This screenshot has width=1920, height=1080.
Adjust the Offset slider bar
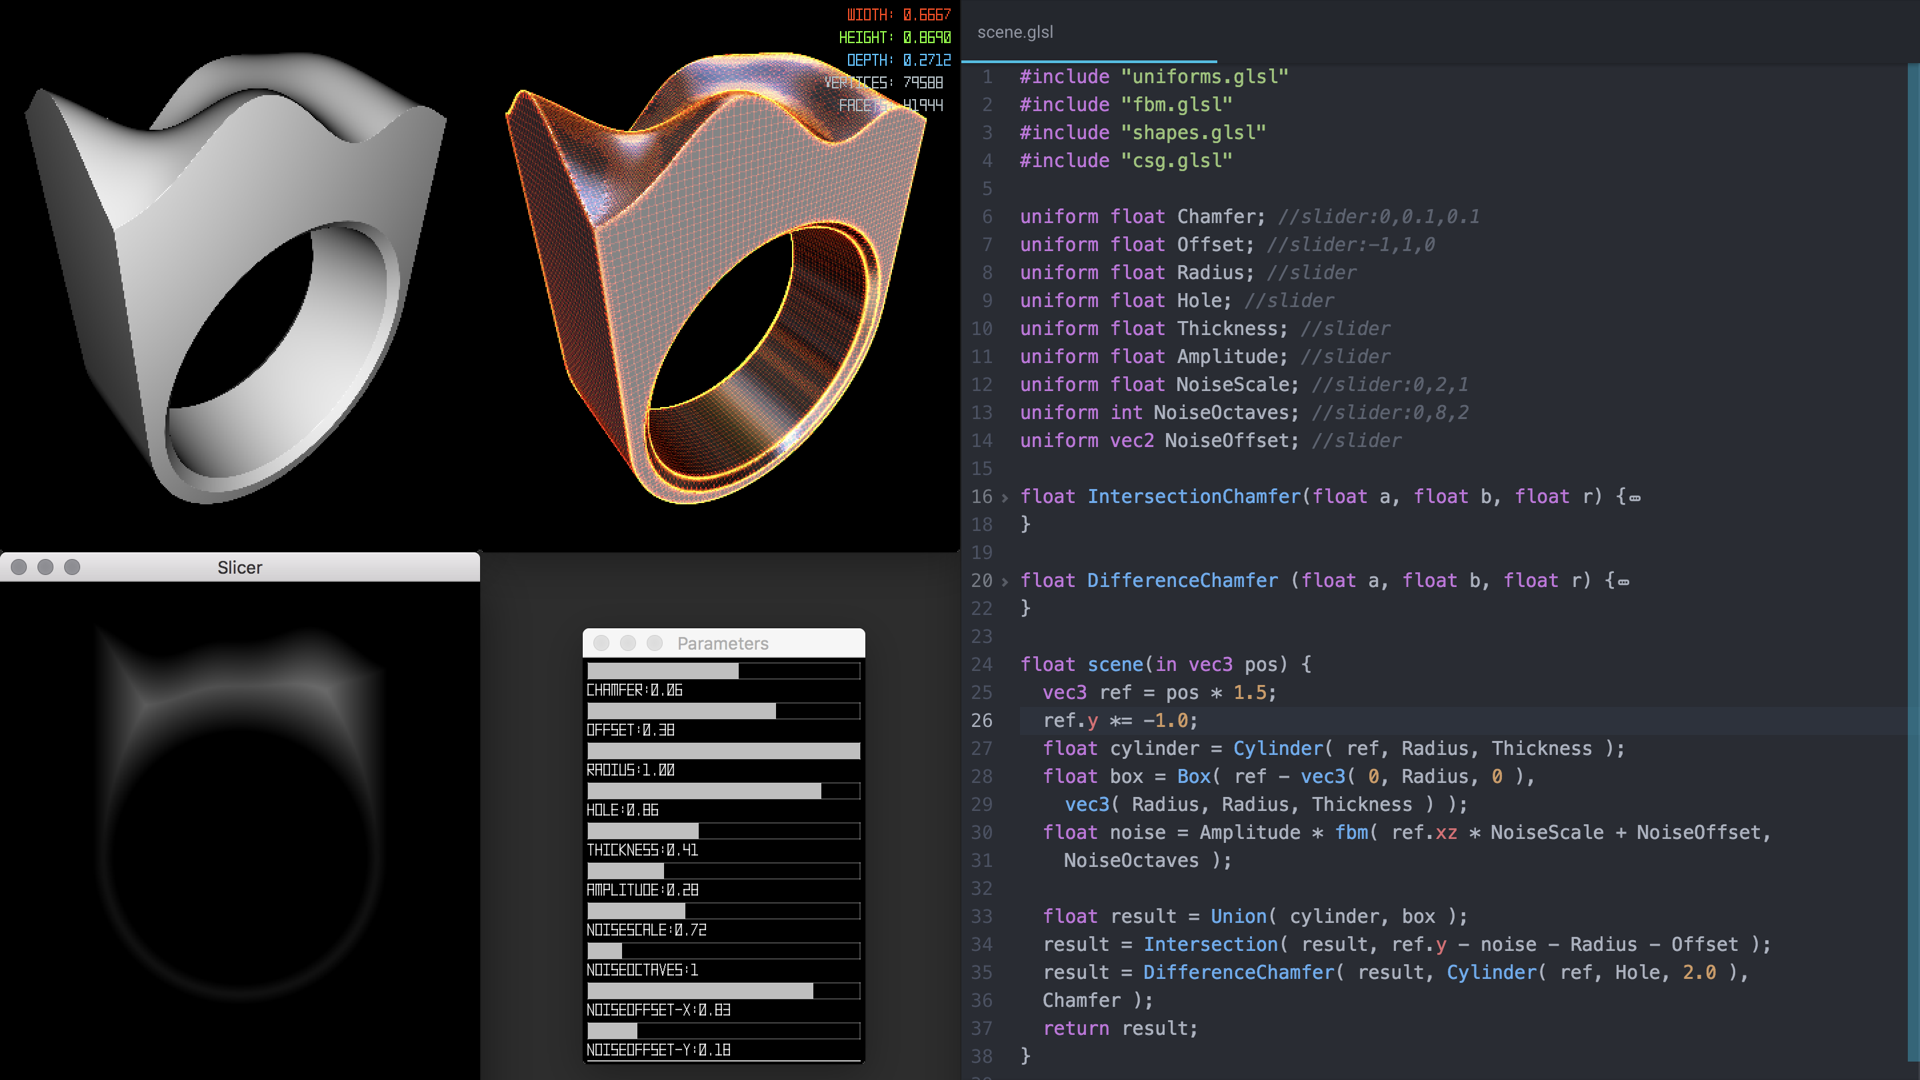723,711
